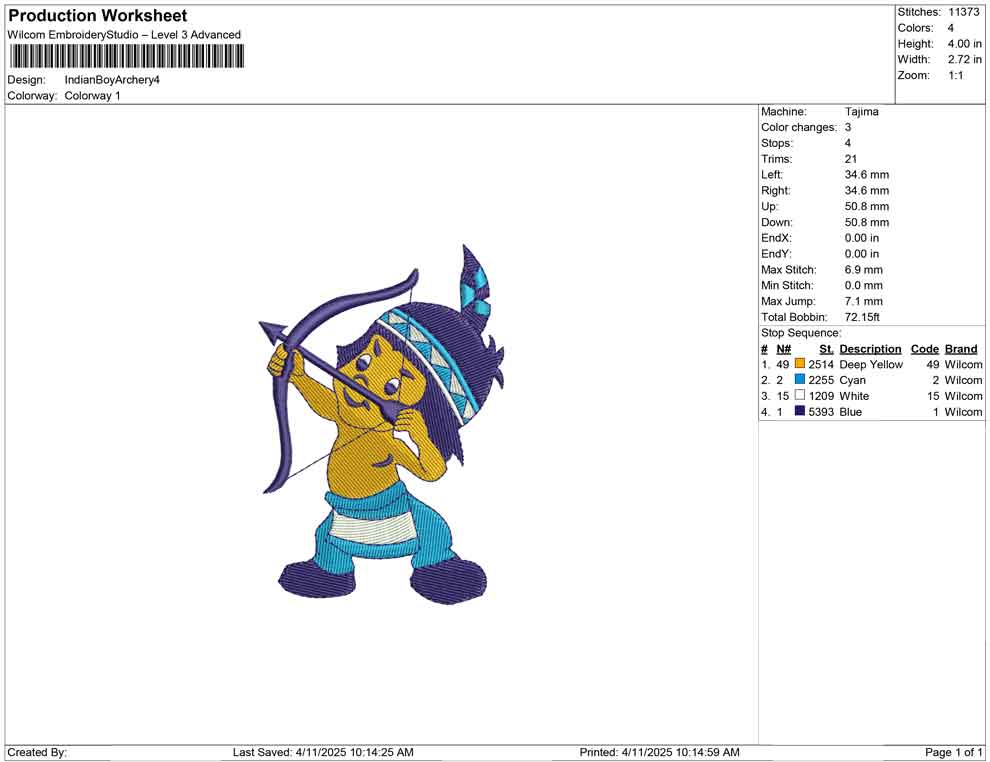The image size is (990, 762).
Task: Click the machine value 'Tajima'
Action: [862, 112]
